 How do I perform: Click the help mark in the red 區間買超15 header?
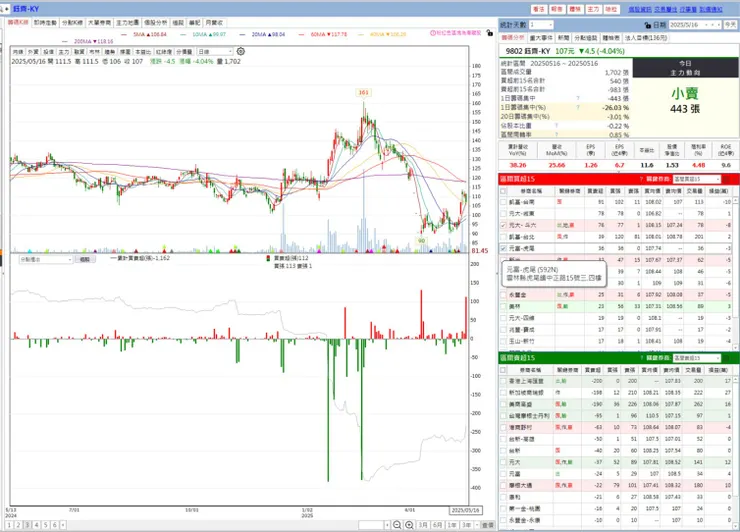tap(641, 179)
